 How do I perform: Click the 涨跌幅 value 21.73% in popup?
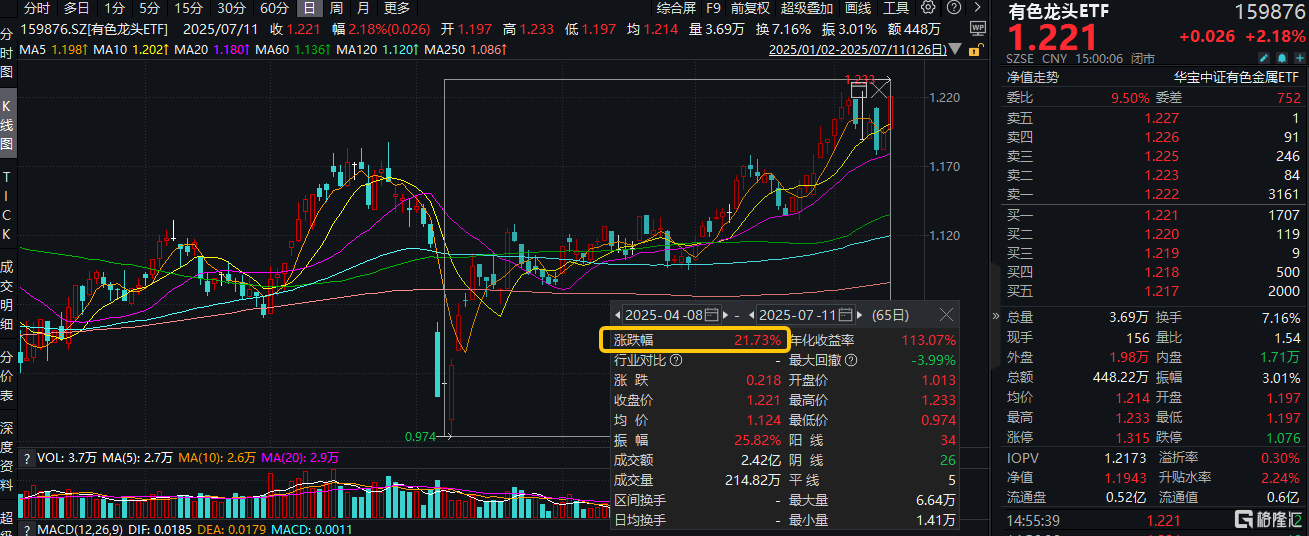pos(758,340)
